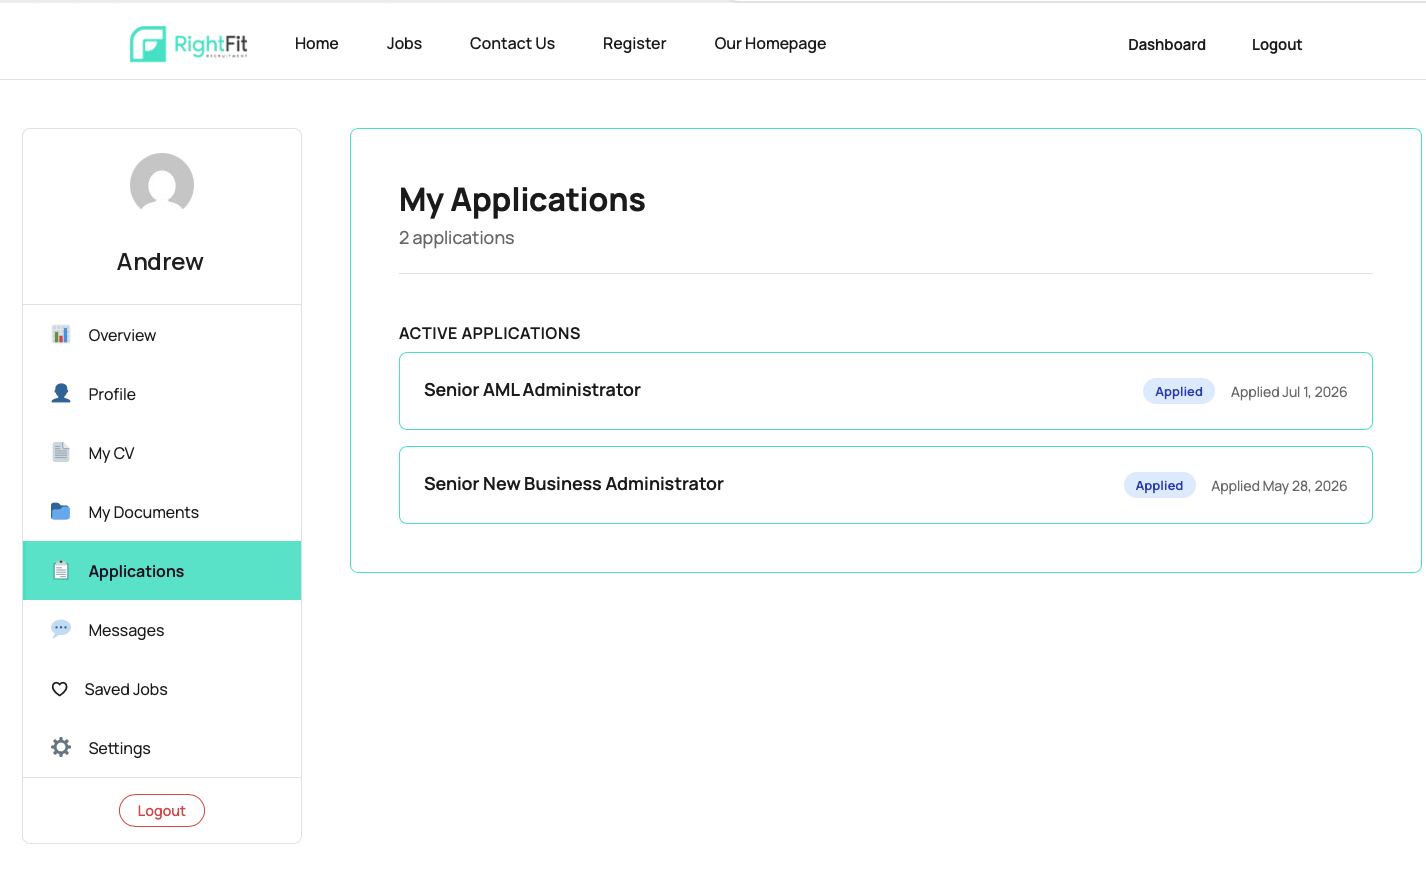The width and height of the screenshot is (1426, 875).
Task: Open the Jobs nav link
Action: [x=404, y=44]
